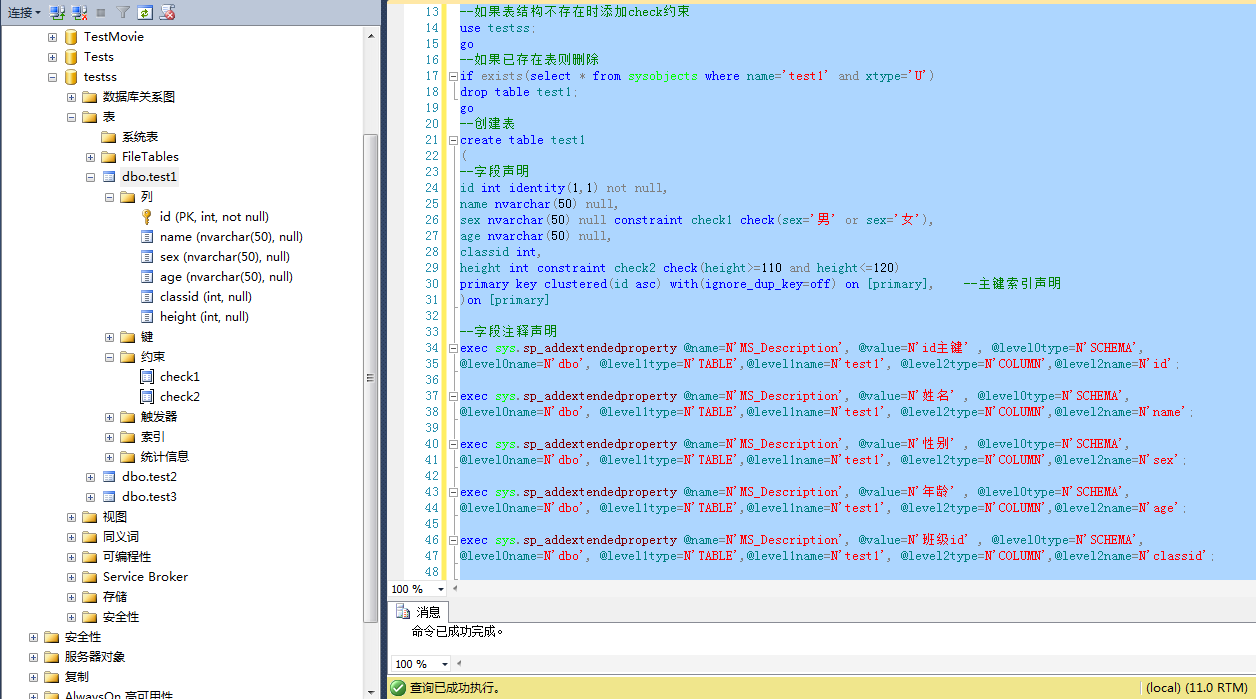Expand the TestMovie database node
The width and height of the screenshot is (1256, 699).
point(53,37)
